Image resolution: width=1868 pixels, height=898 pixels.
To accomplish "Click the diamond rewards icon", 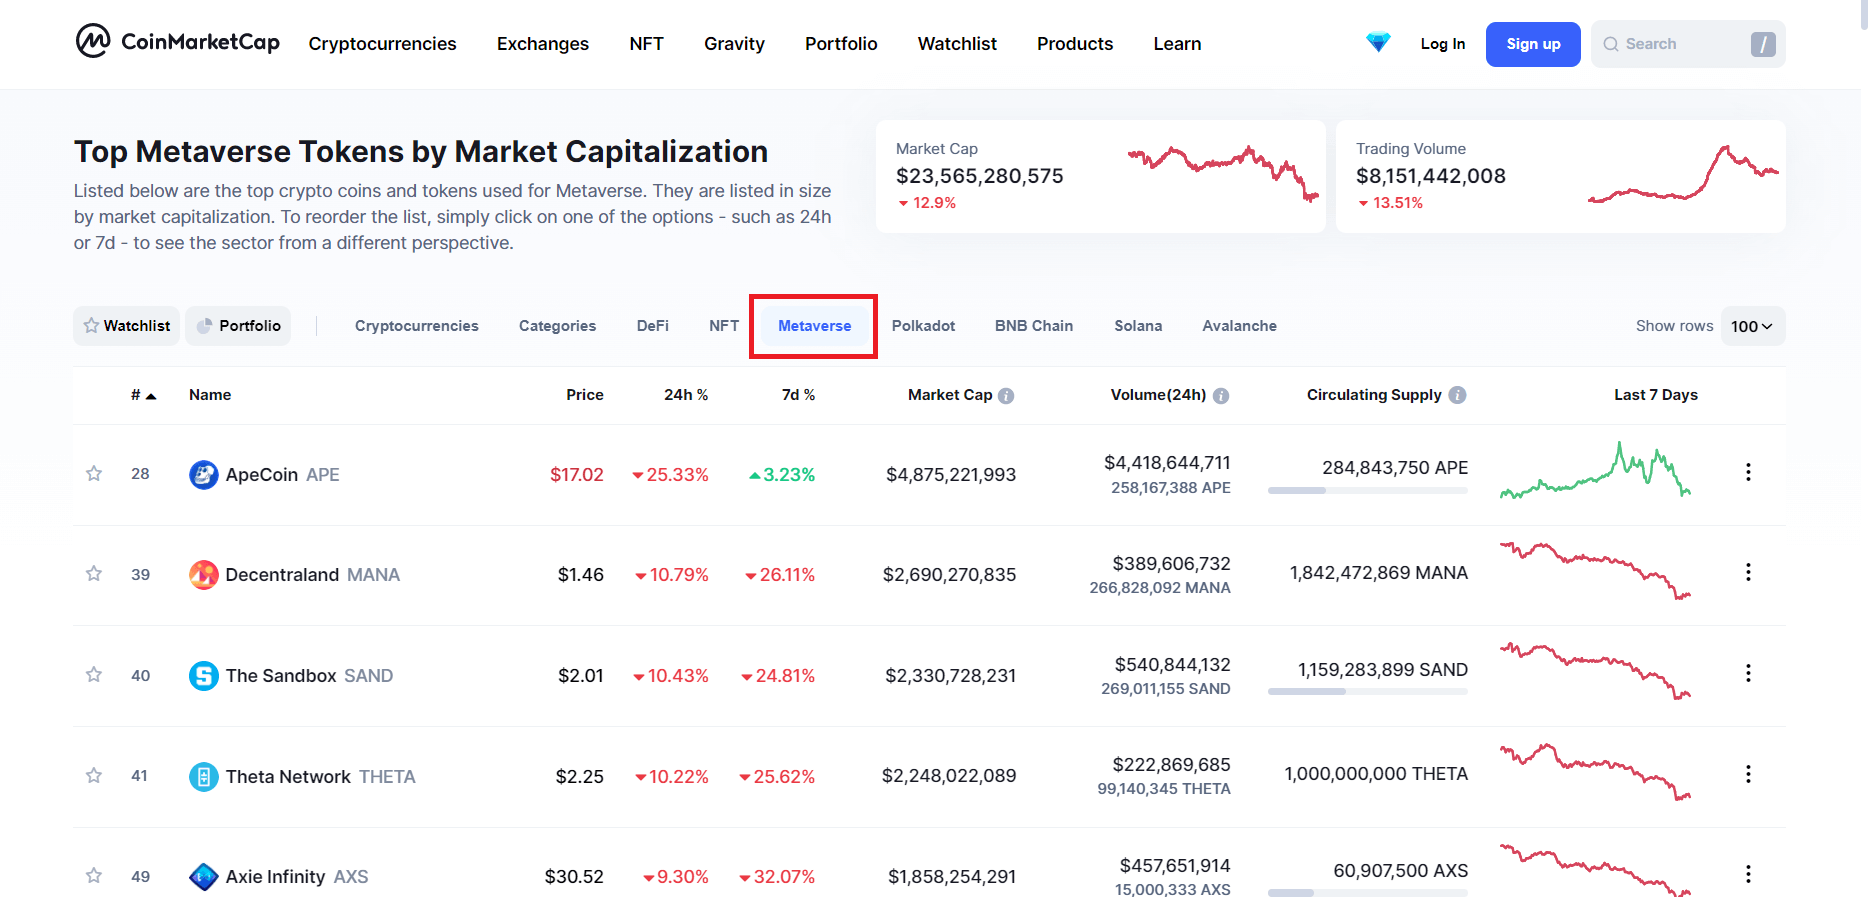I will [x=1378, y=43].
